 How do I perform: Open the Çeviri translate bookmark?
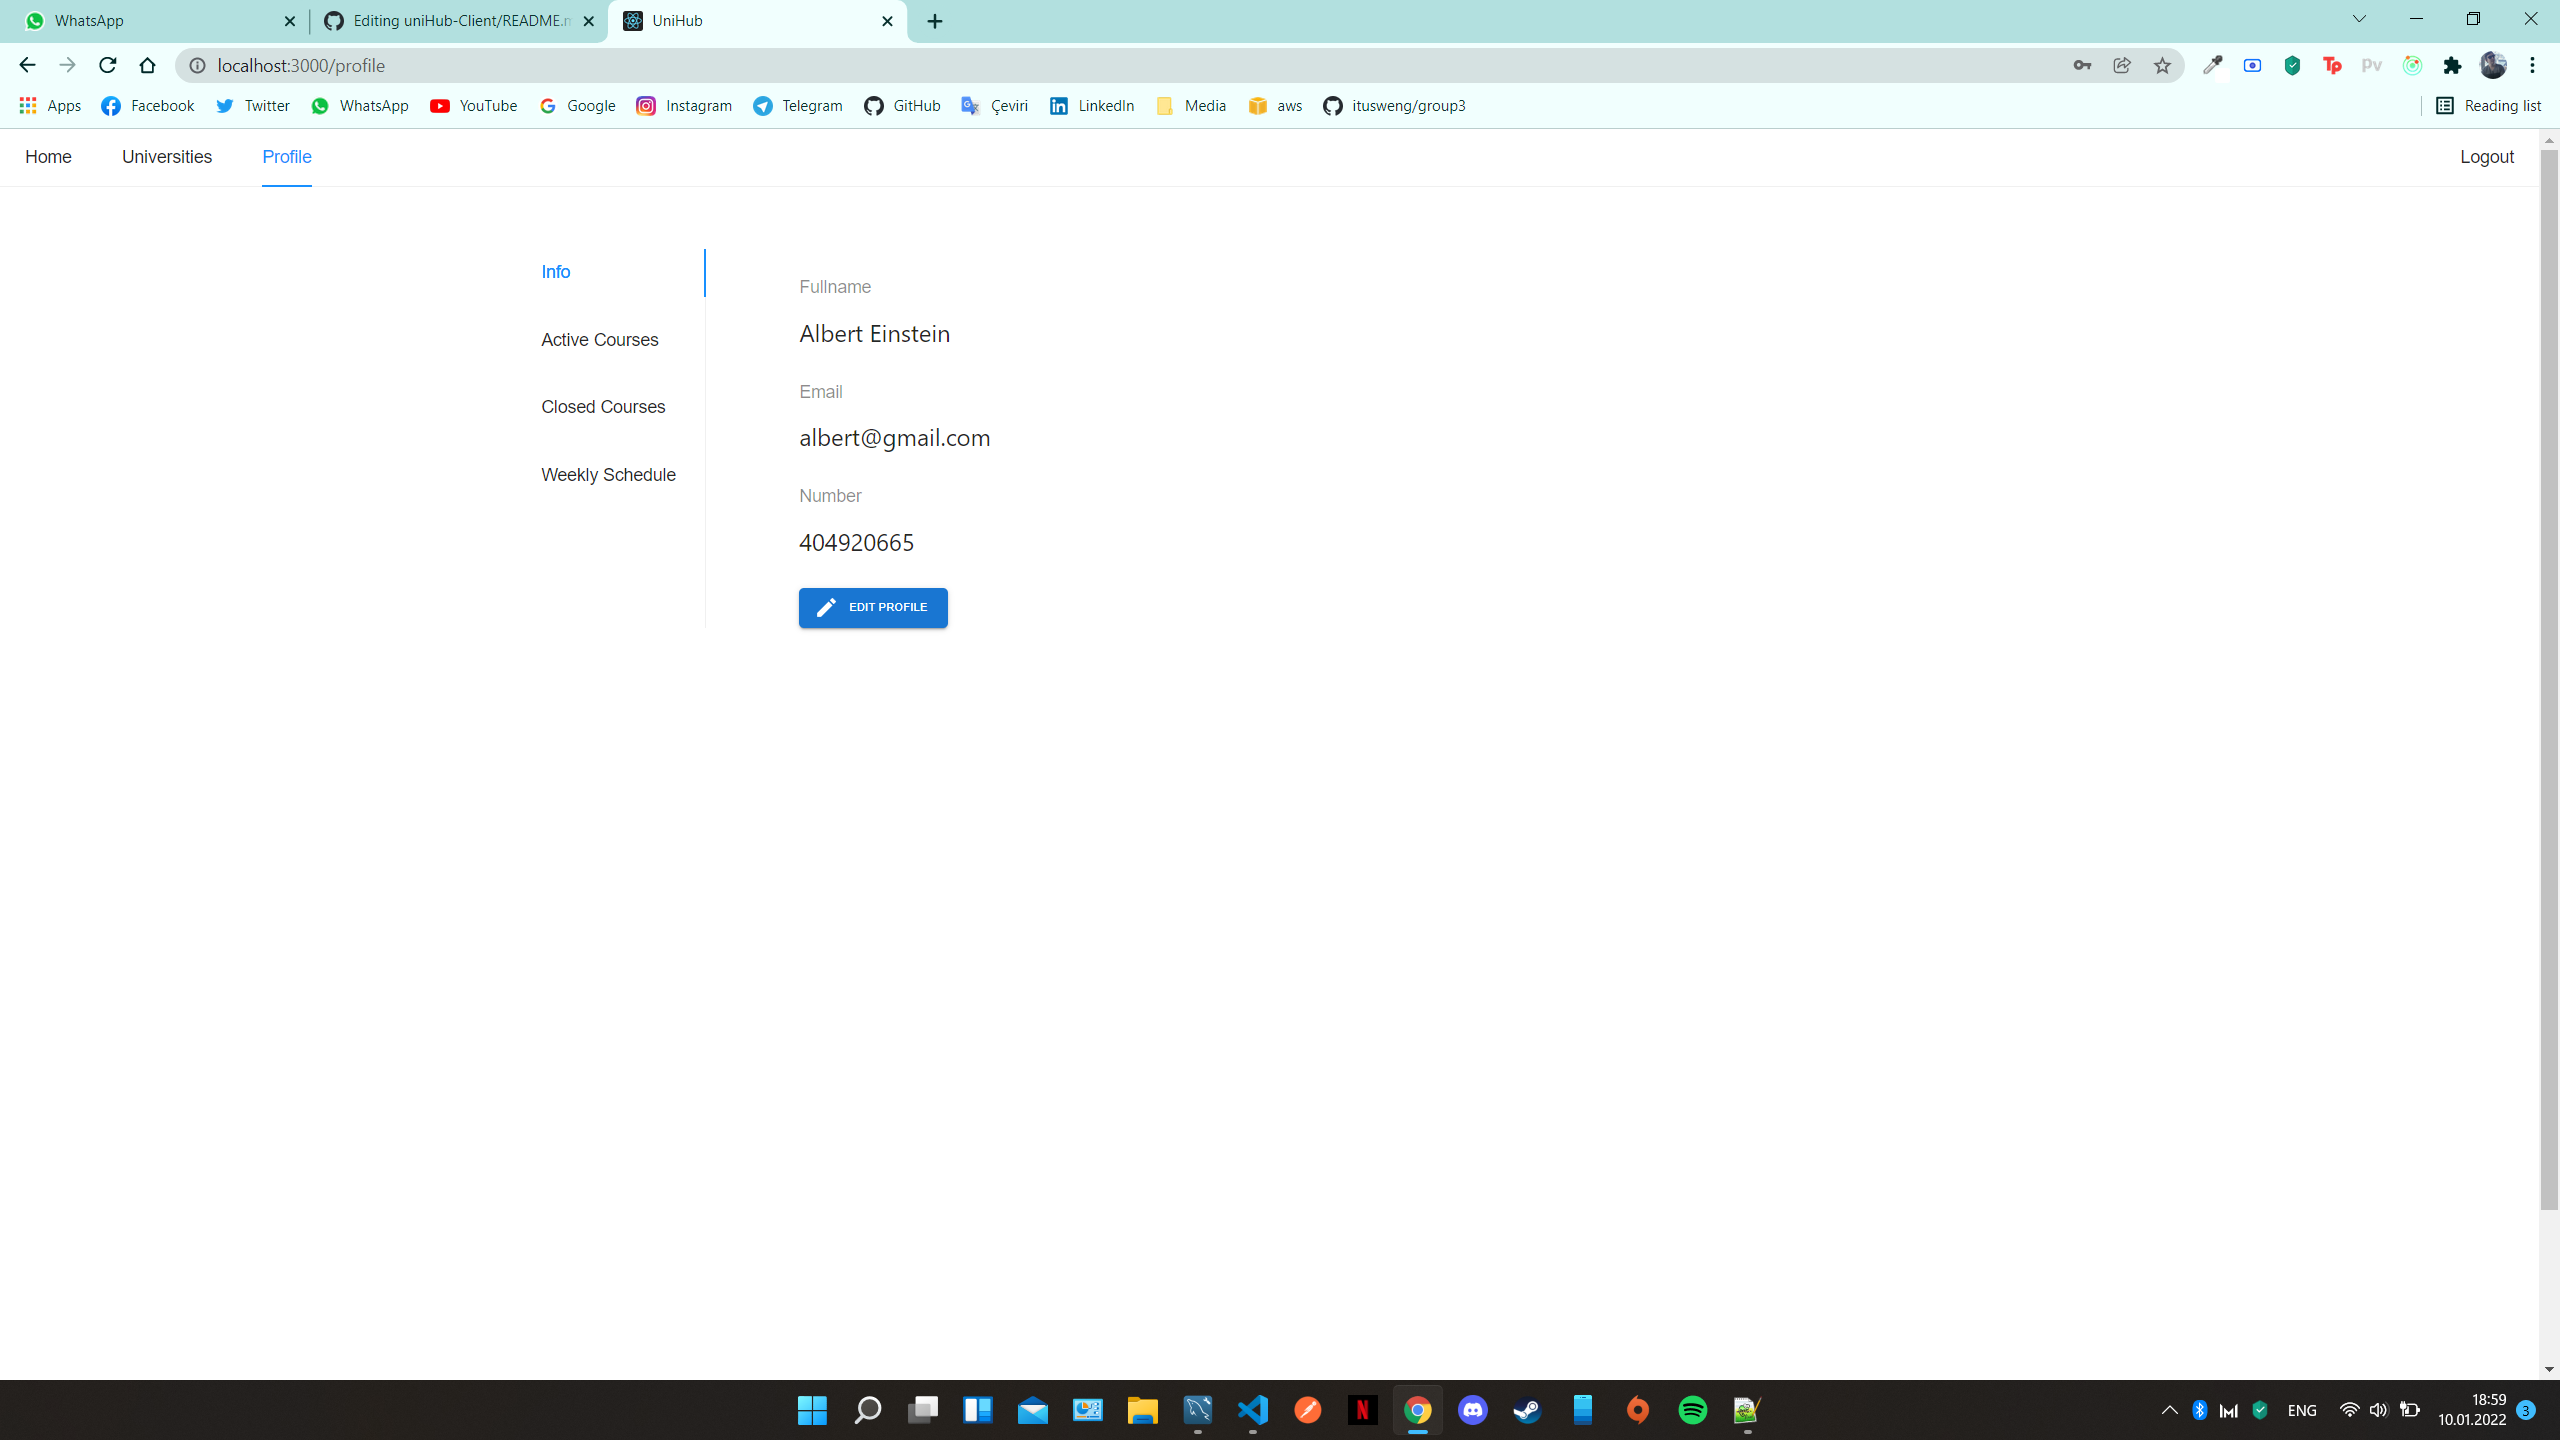tap(994, 105)
